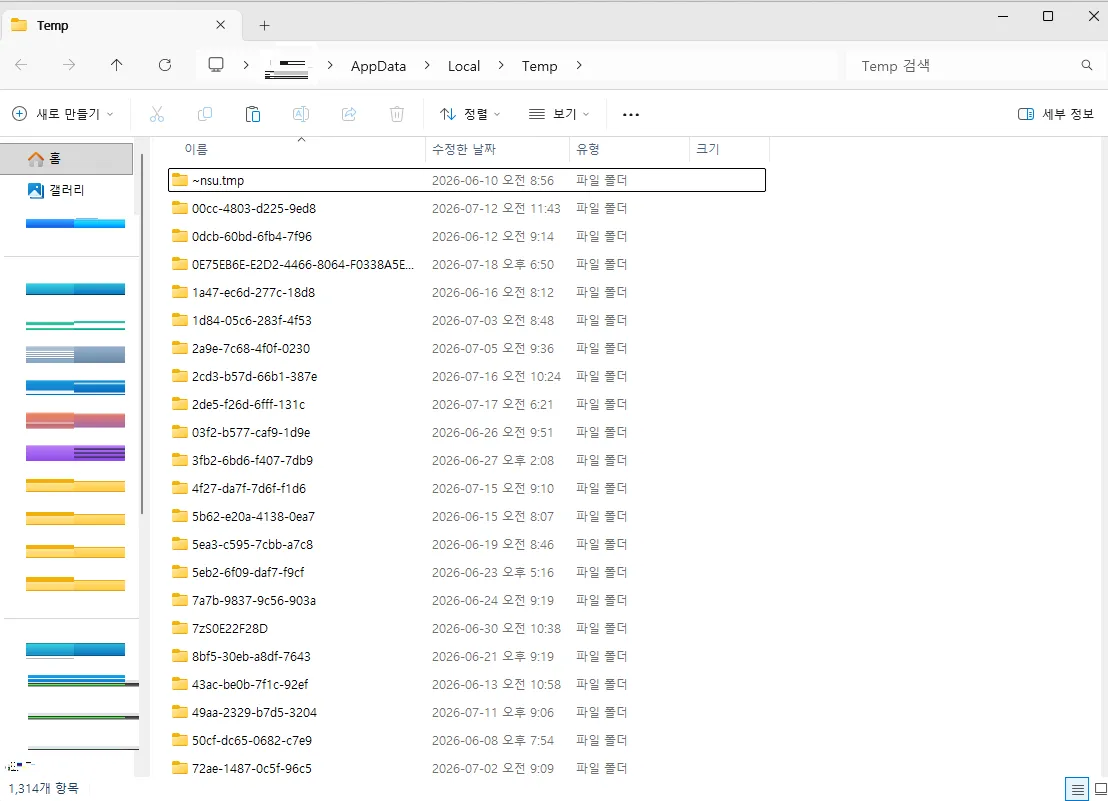Click the This PC monitor icon

(x=216, y=65)
